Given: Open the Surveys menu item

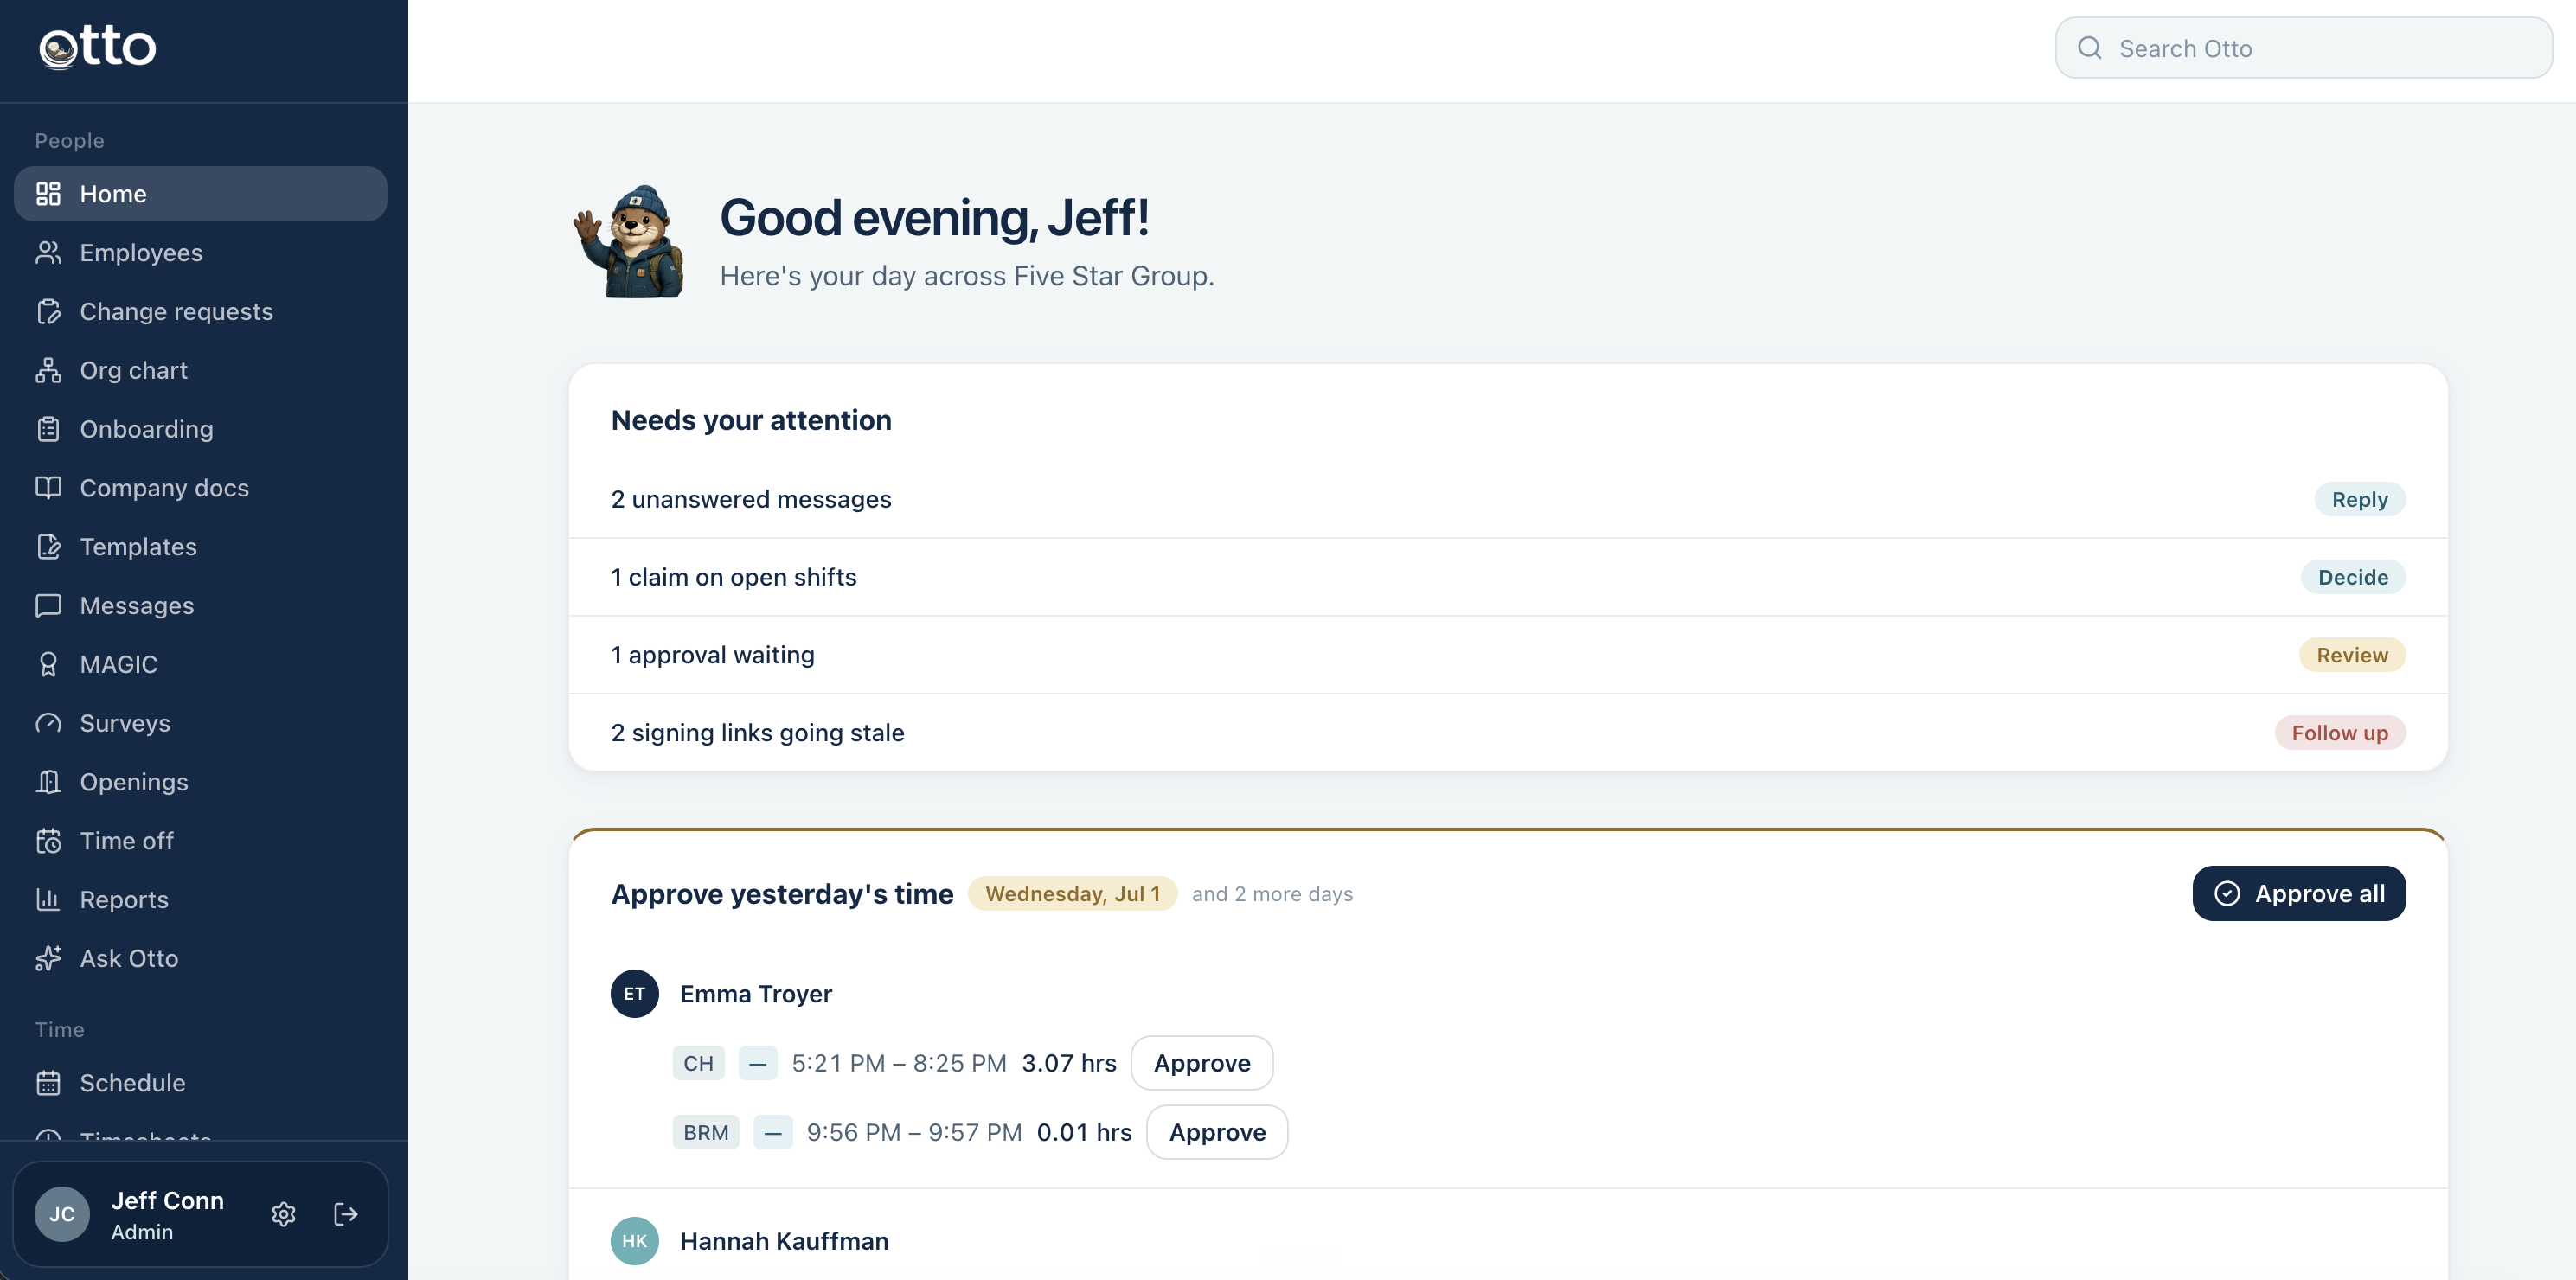Looking at the screenshot, I should tap(200, 723).
